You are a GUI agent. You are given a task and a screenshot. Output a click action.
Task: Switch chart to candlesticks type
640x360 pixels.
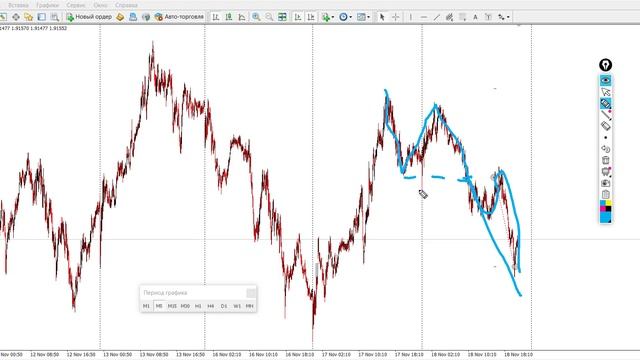point(229,17)
